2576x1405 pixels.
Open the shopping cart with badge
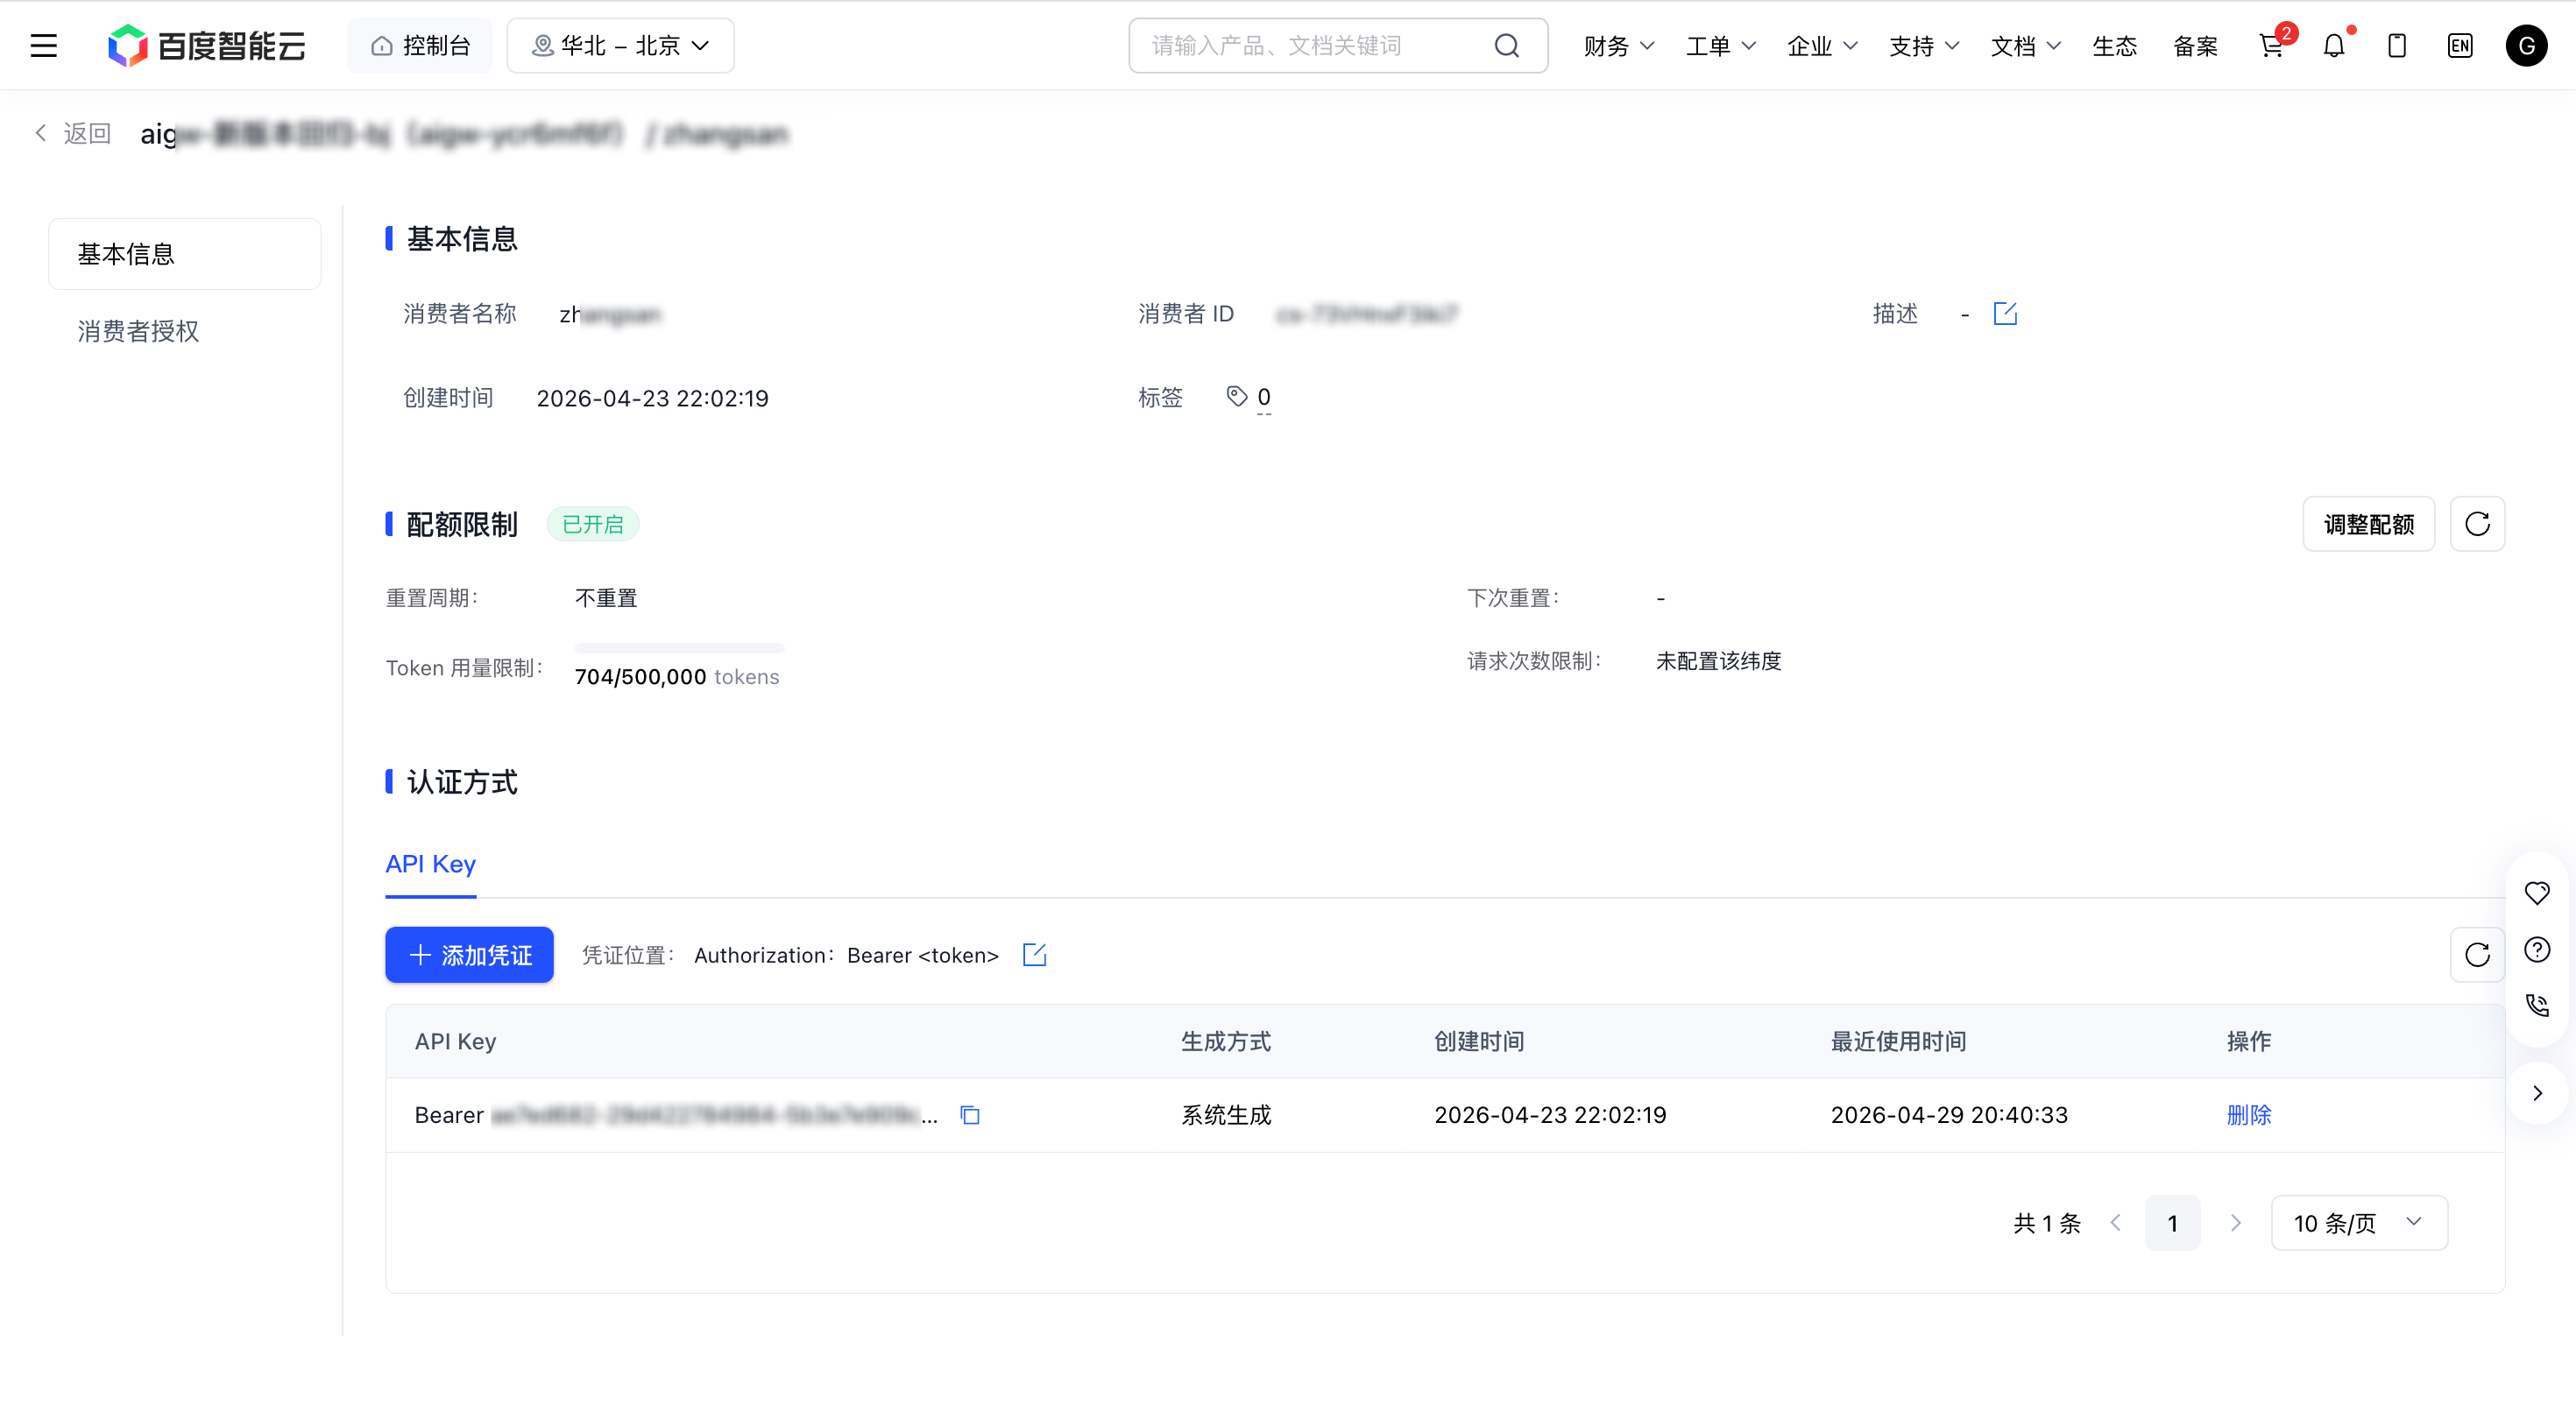coord(2273,45)
